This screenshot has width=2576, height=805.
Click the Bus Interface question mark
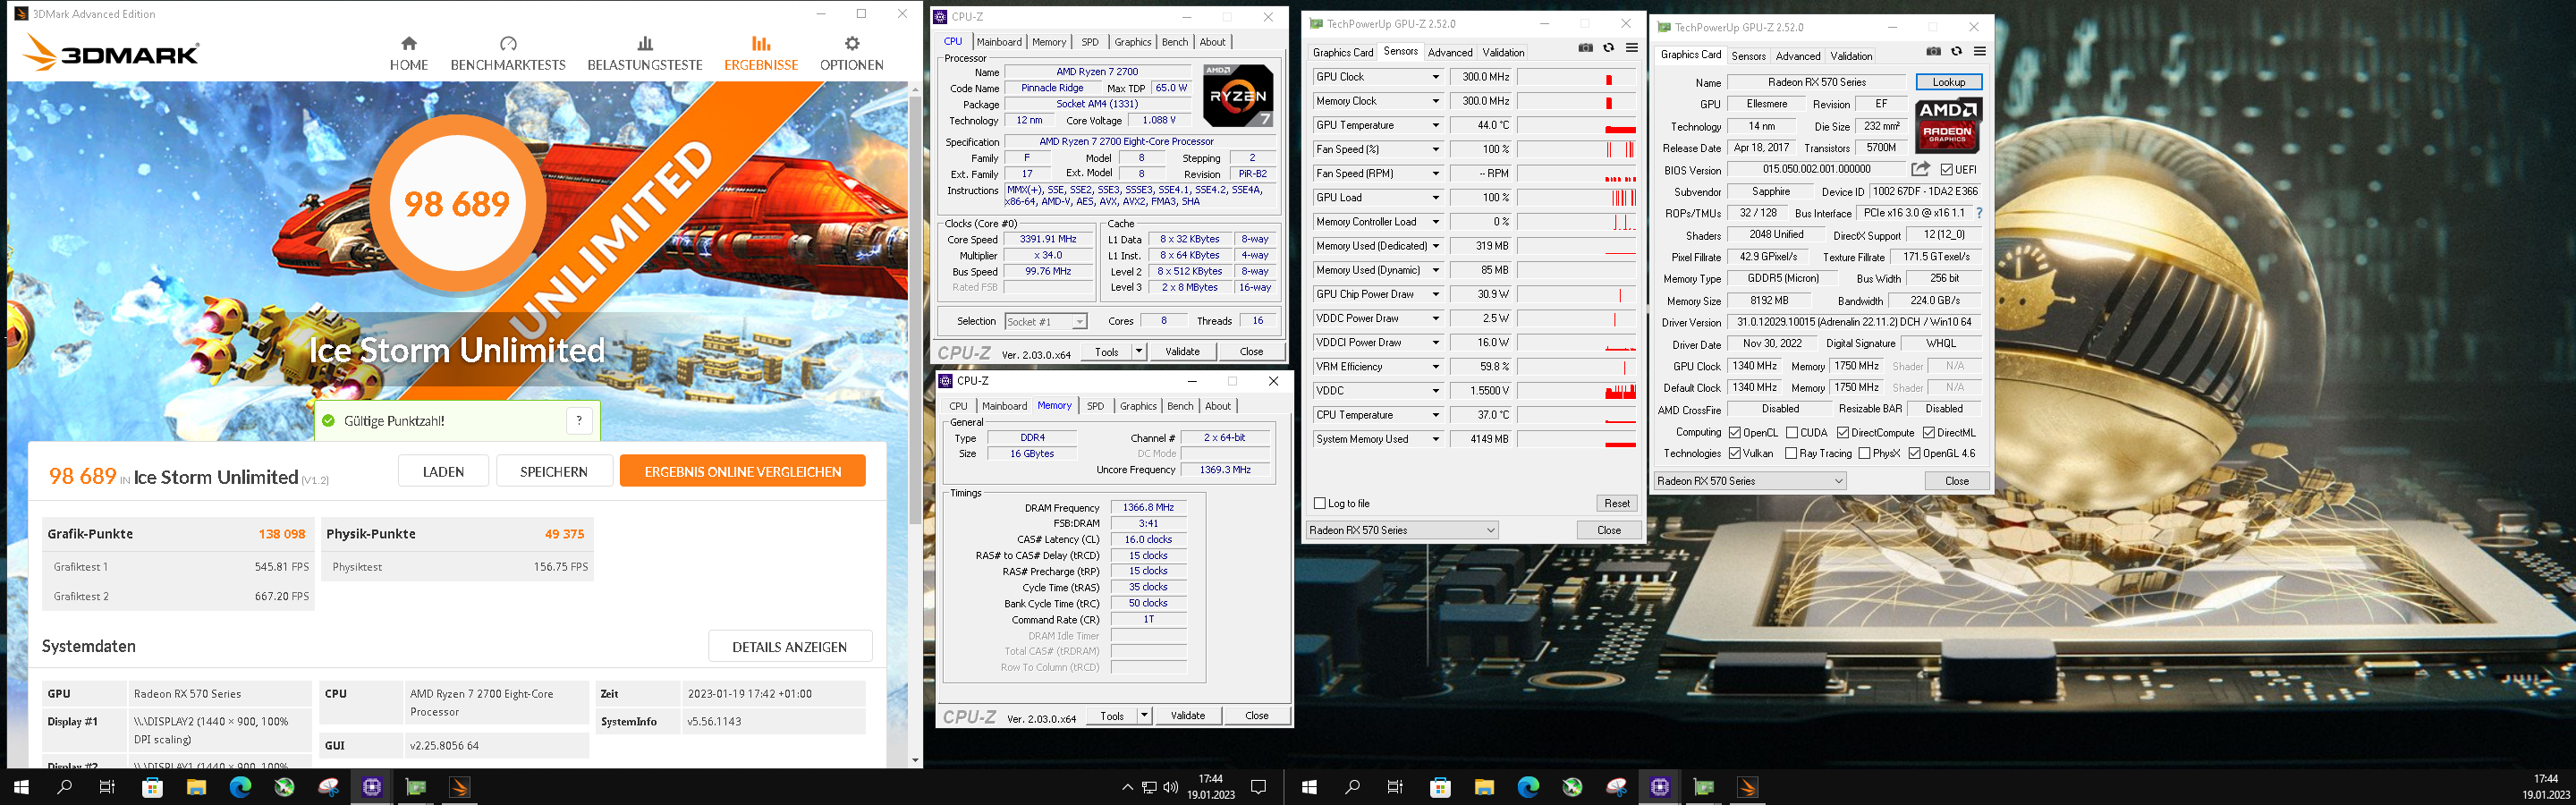tap(1979, 213)
